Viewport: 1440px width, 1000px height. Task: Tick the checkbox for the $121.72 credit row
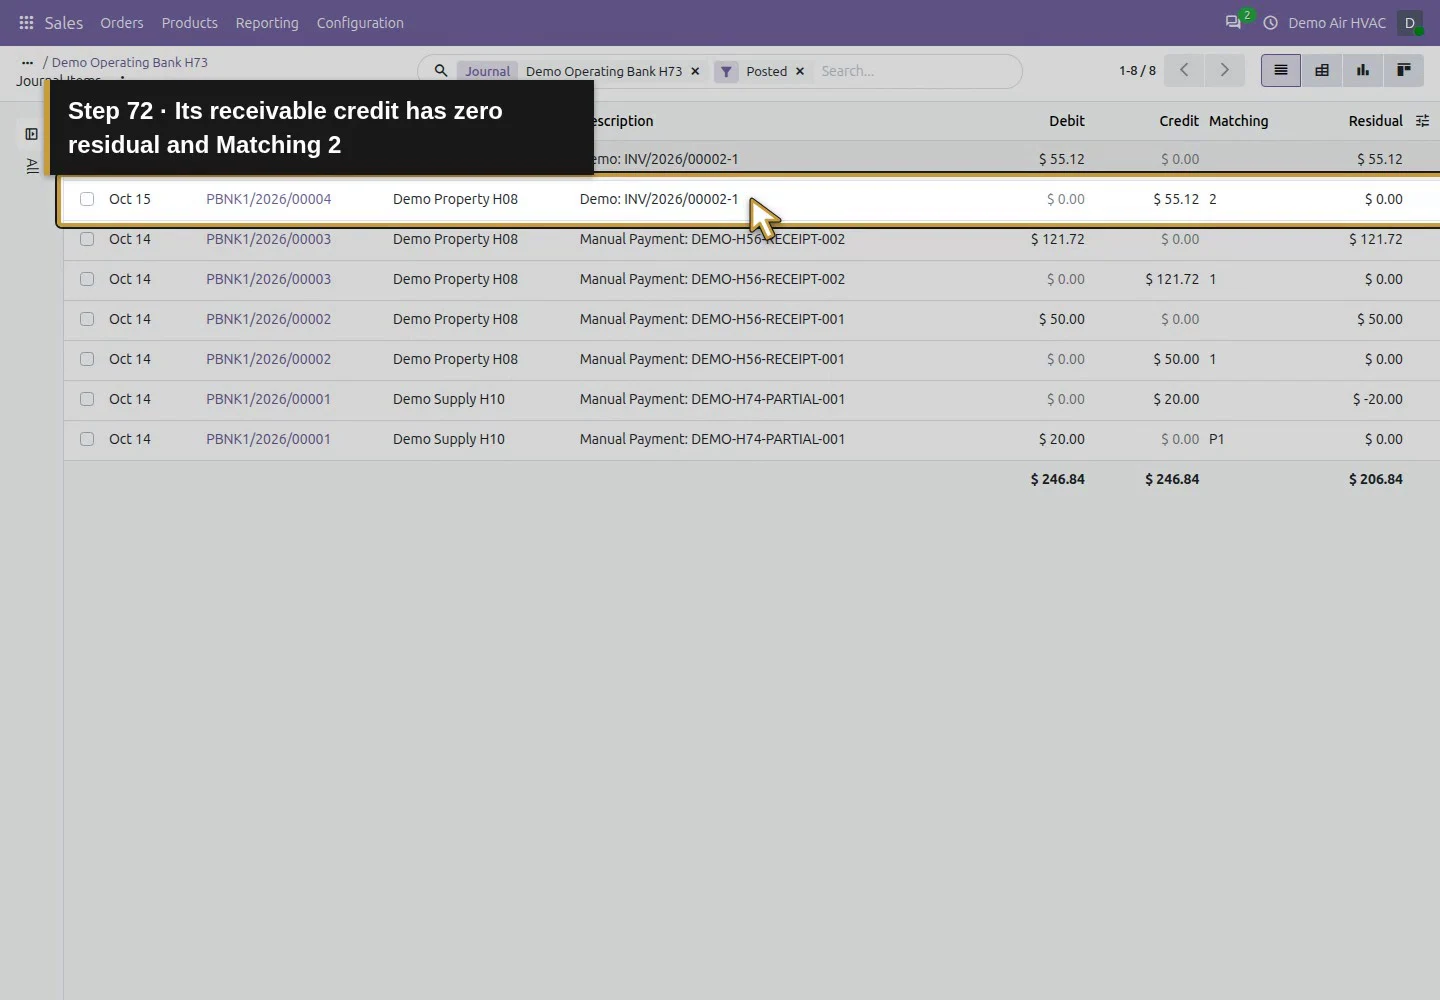[87, 279]
